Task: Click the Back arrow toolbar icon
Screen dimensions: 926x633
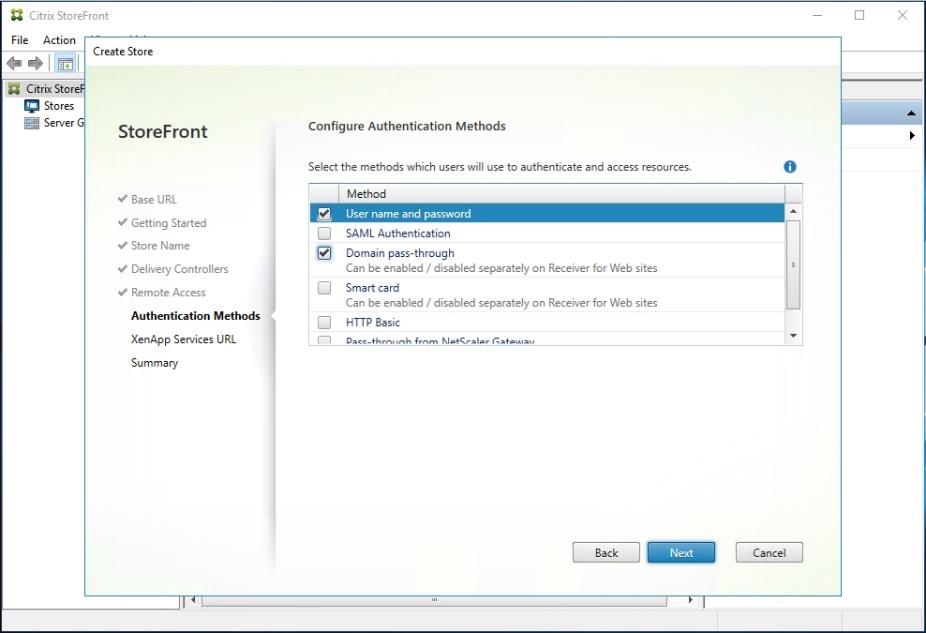Action: point(14,63)
